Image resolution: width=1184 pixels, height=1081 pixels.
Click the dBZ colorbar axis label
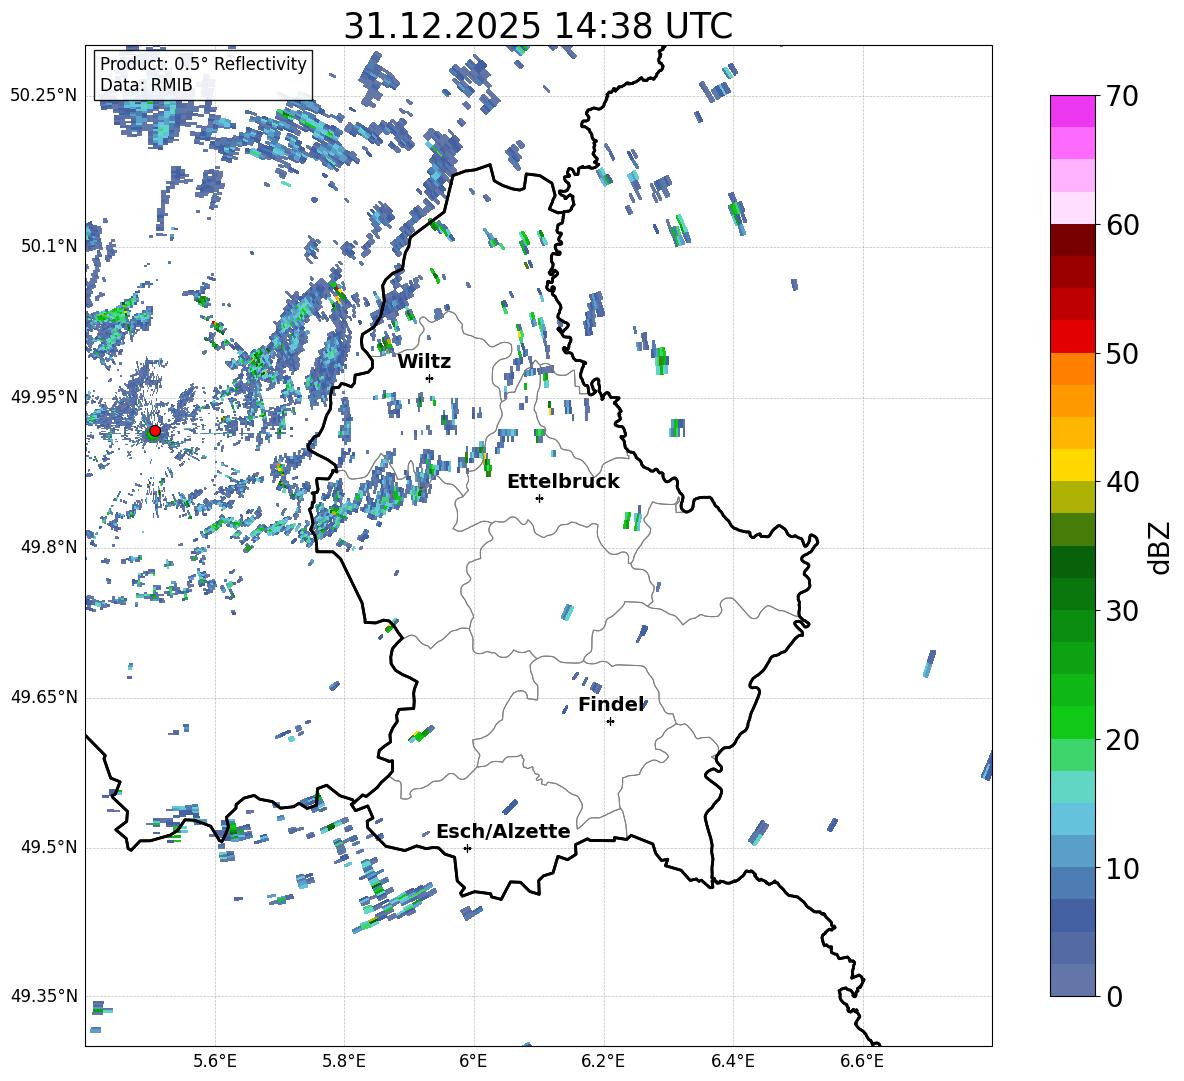pyautogui.click(x=1161, y=547)
